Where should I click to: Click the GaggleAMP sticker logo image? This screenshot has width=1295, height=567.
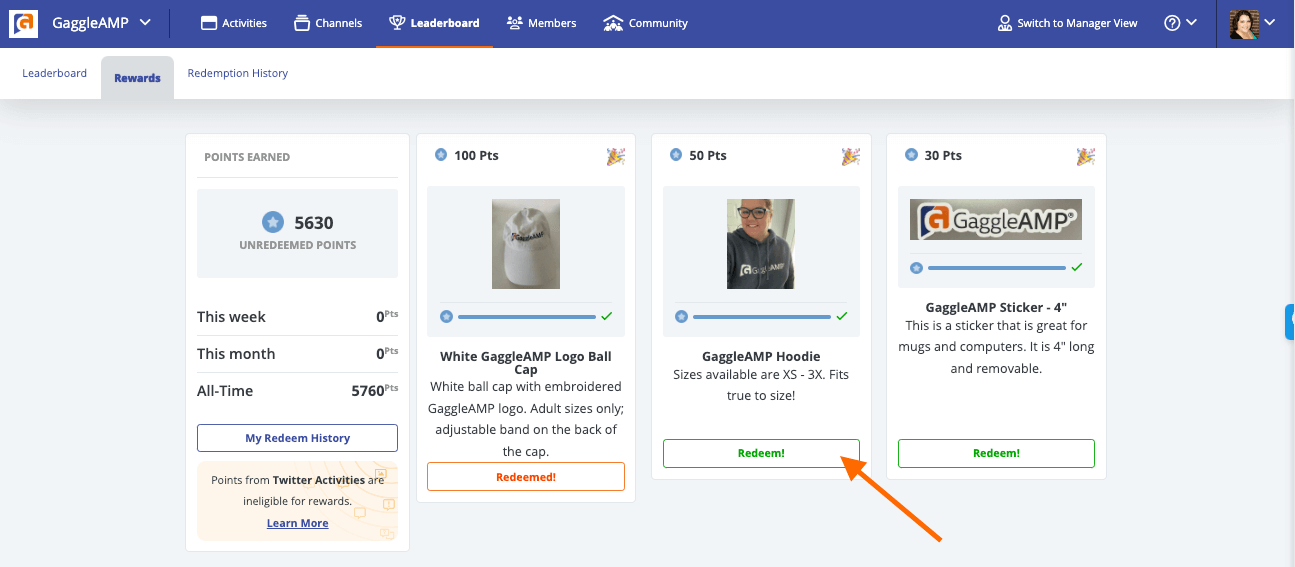coord(996,220)
